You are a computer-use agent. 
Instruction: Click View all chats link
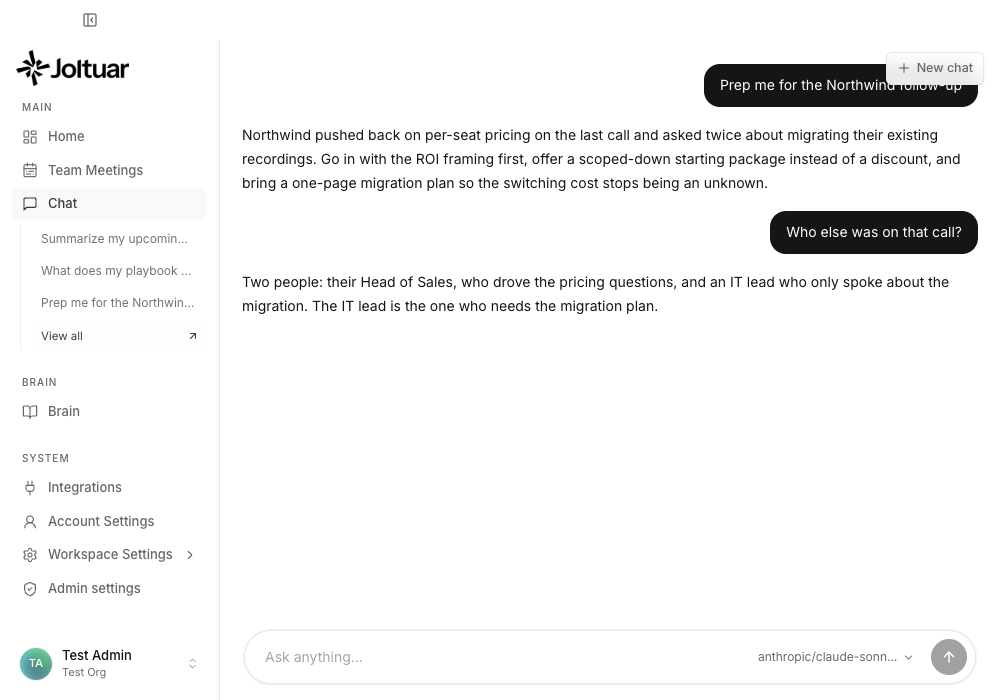click(119, 336)
